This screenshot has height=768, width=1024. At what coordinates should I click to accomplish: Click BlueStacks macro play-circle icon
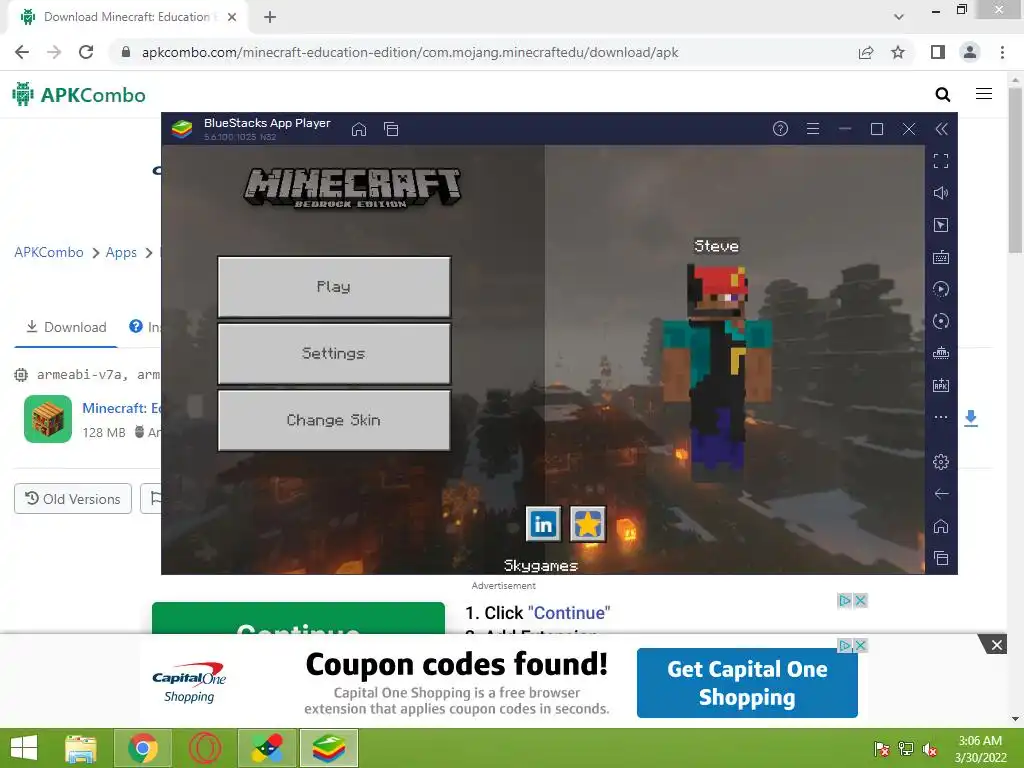pyautogui.click(x=941, y=289)
